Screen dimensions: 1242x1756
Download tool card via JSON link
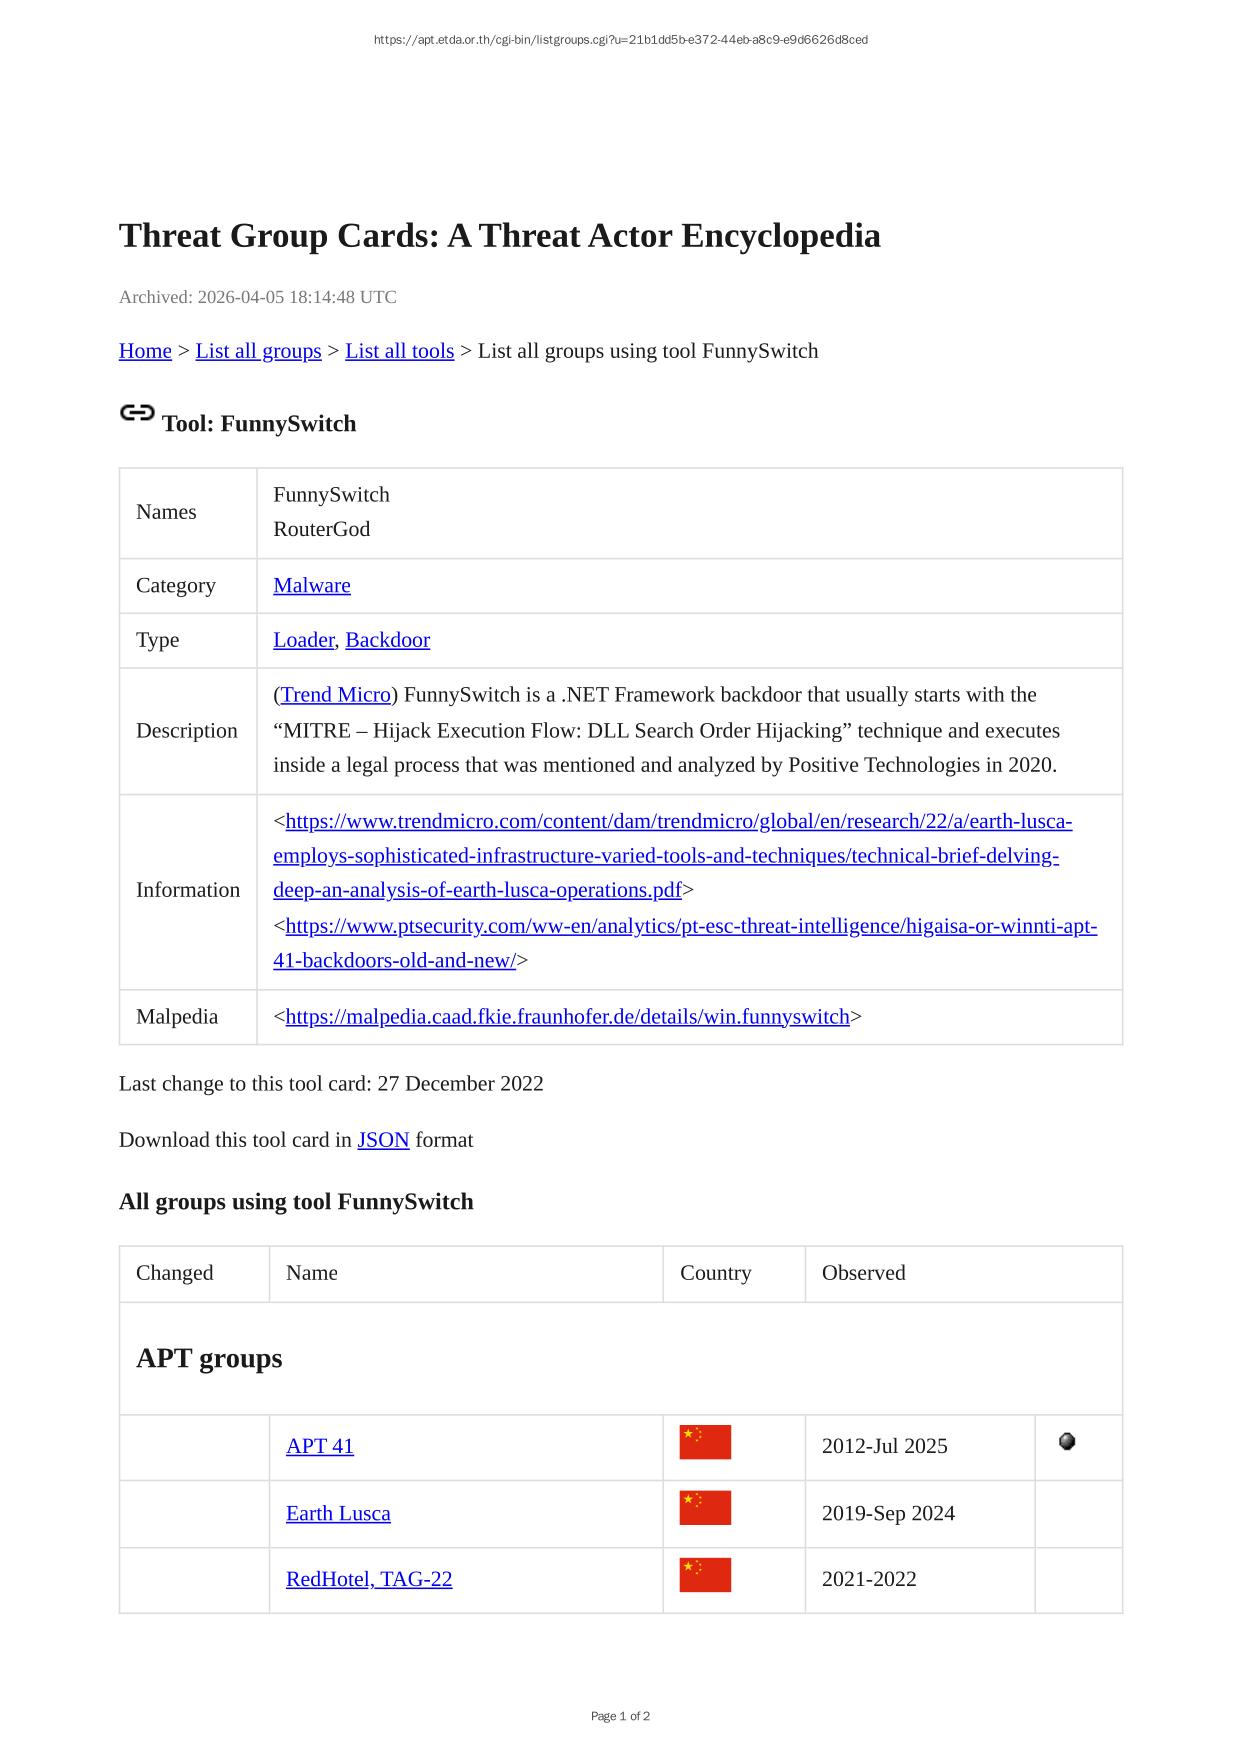pyautogui.click(x=383, y=1140)
